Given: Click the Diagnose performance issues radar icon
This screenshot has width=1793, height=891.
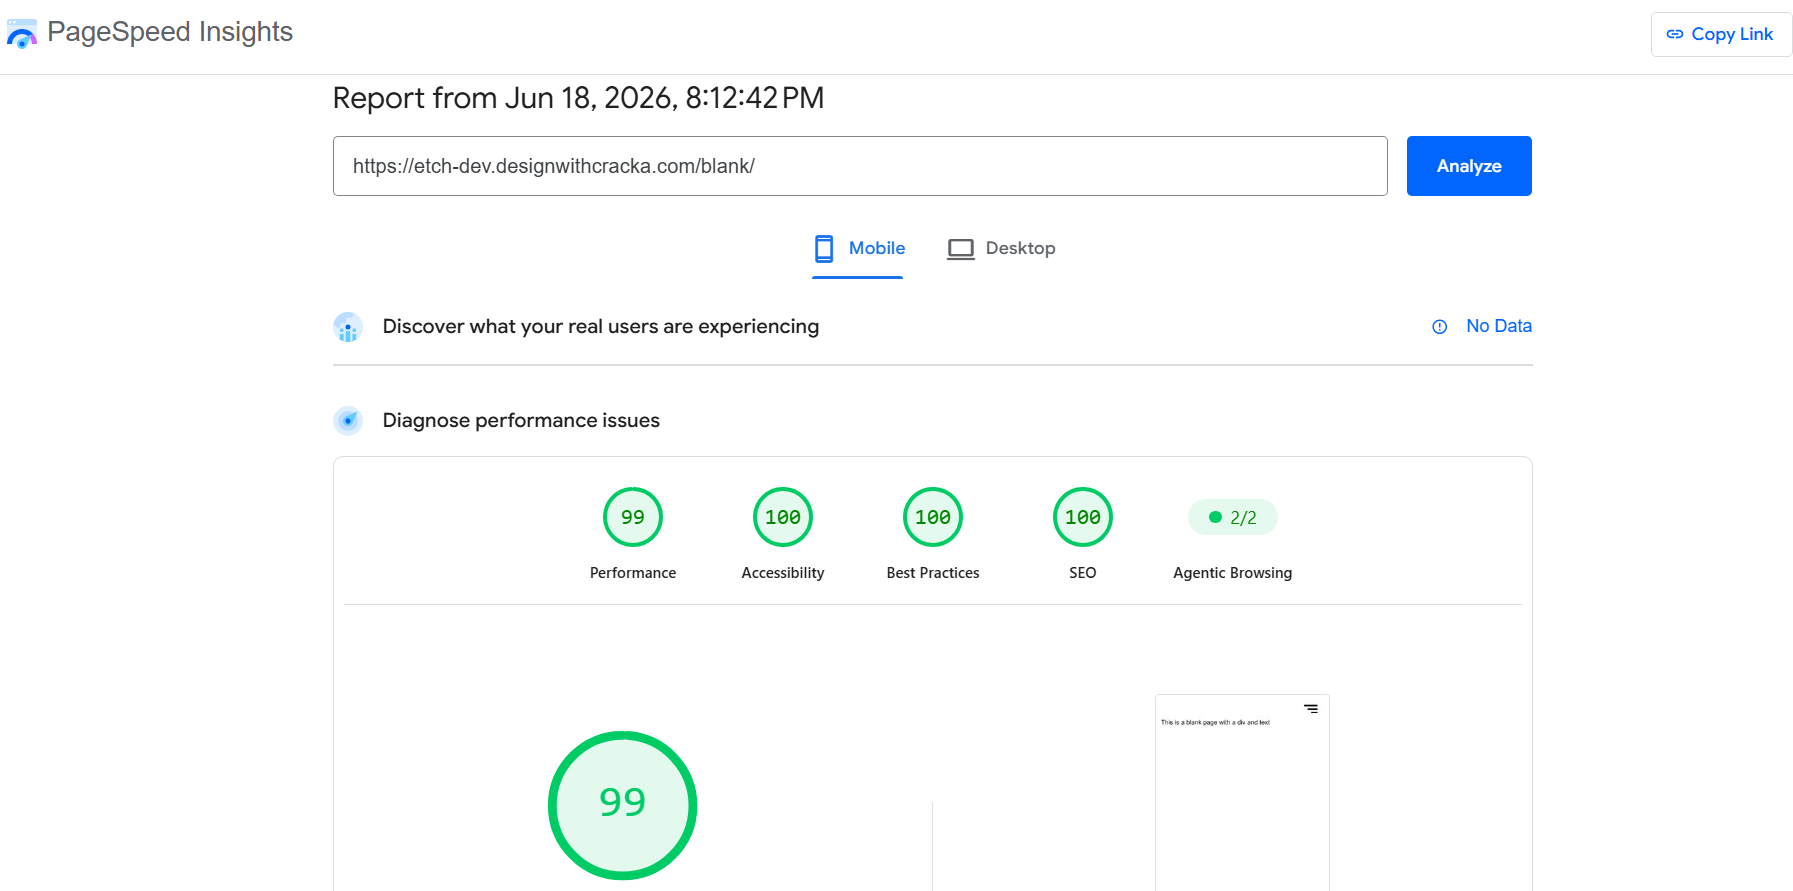Looking at the screenshot, I should [348, 421].
